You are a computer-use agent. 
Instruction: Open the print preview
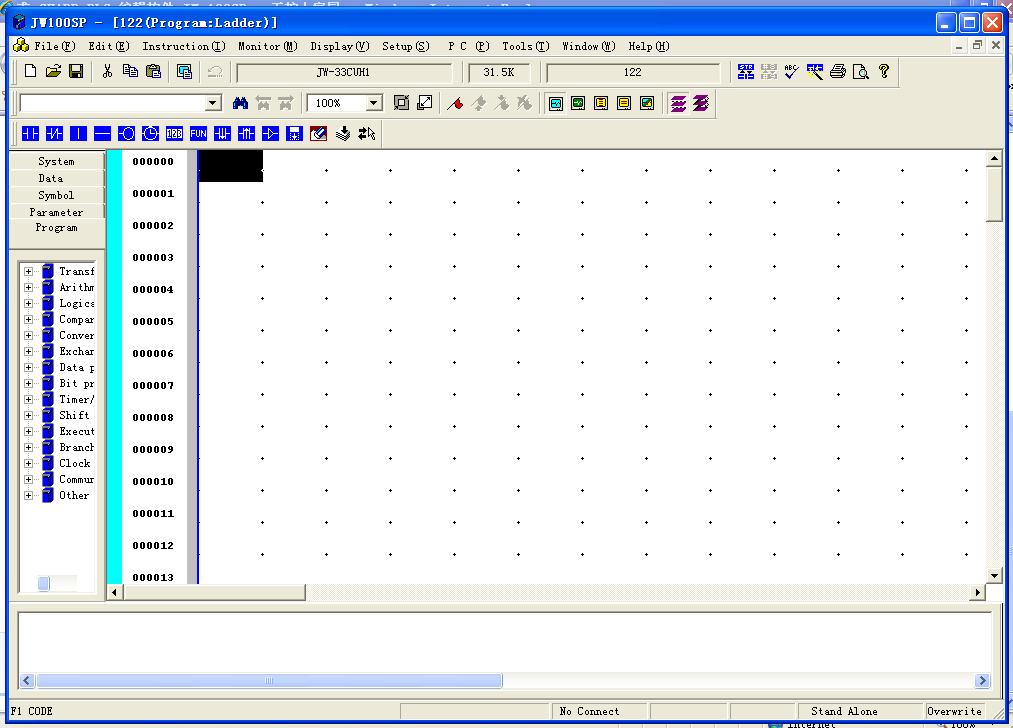tap(860, 71)
